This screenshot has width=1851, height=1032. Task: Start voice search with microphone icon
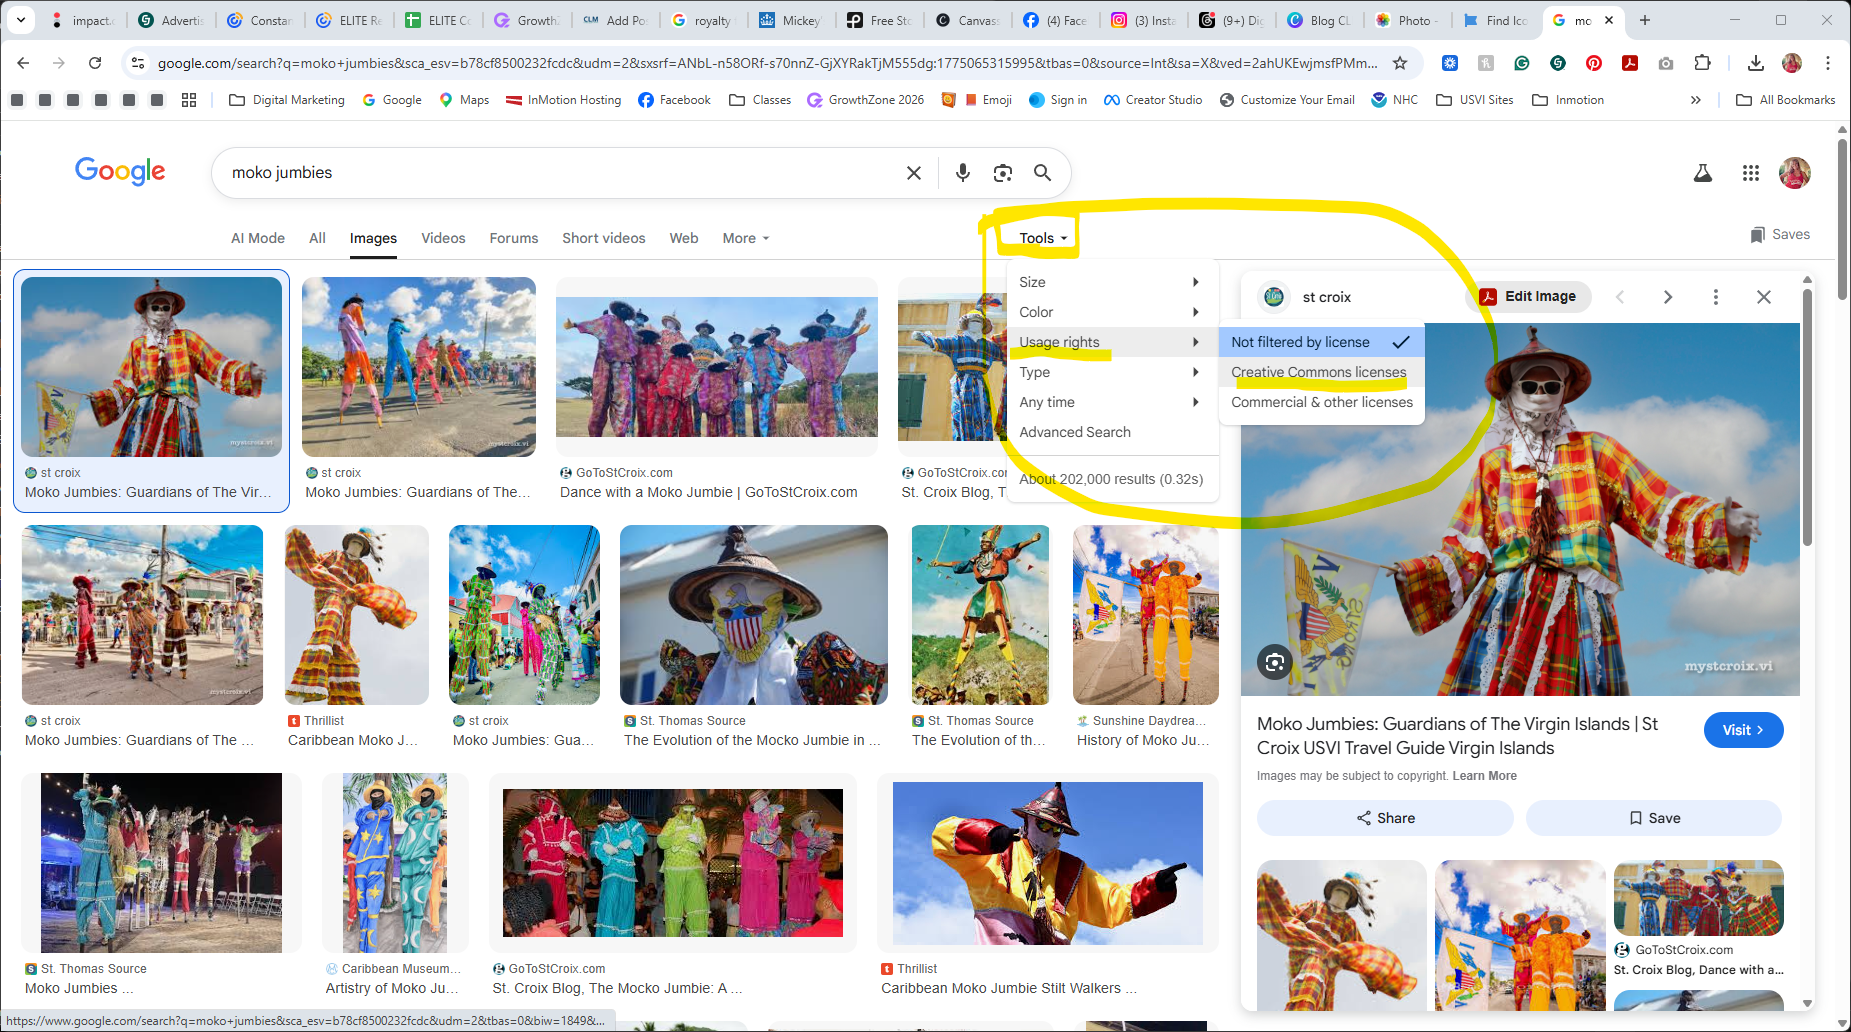click(962, 173)
